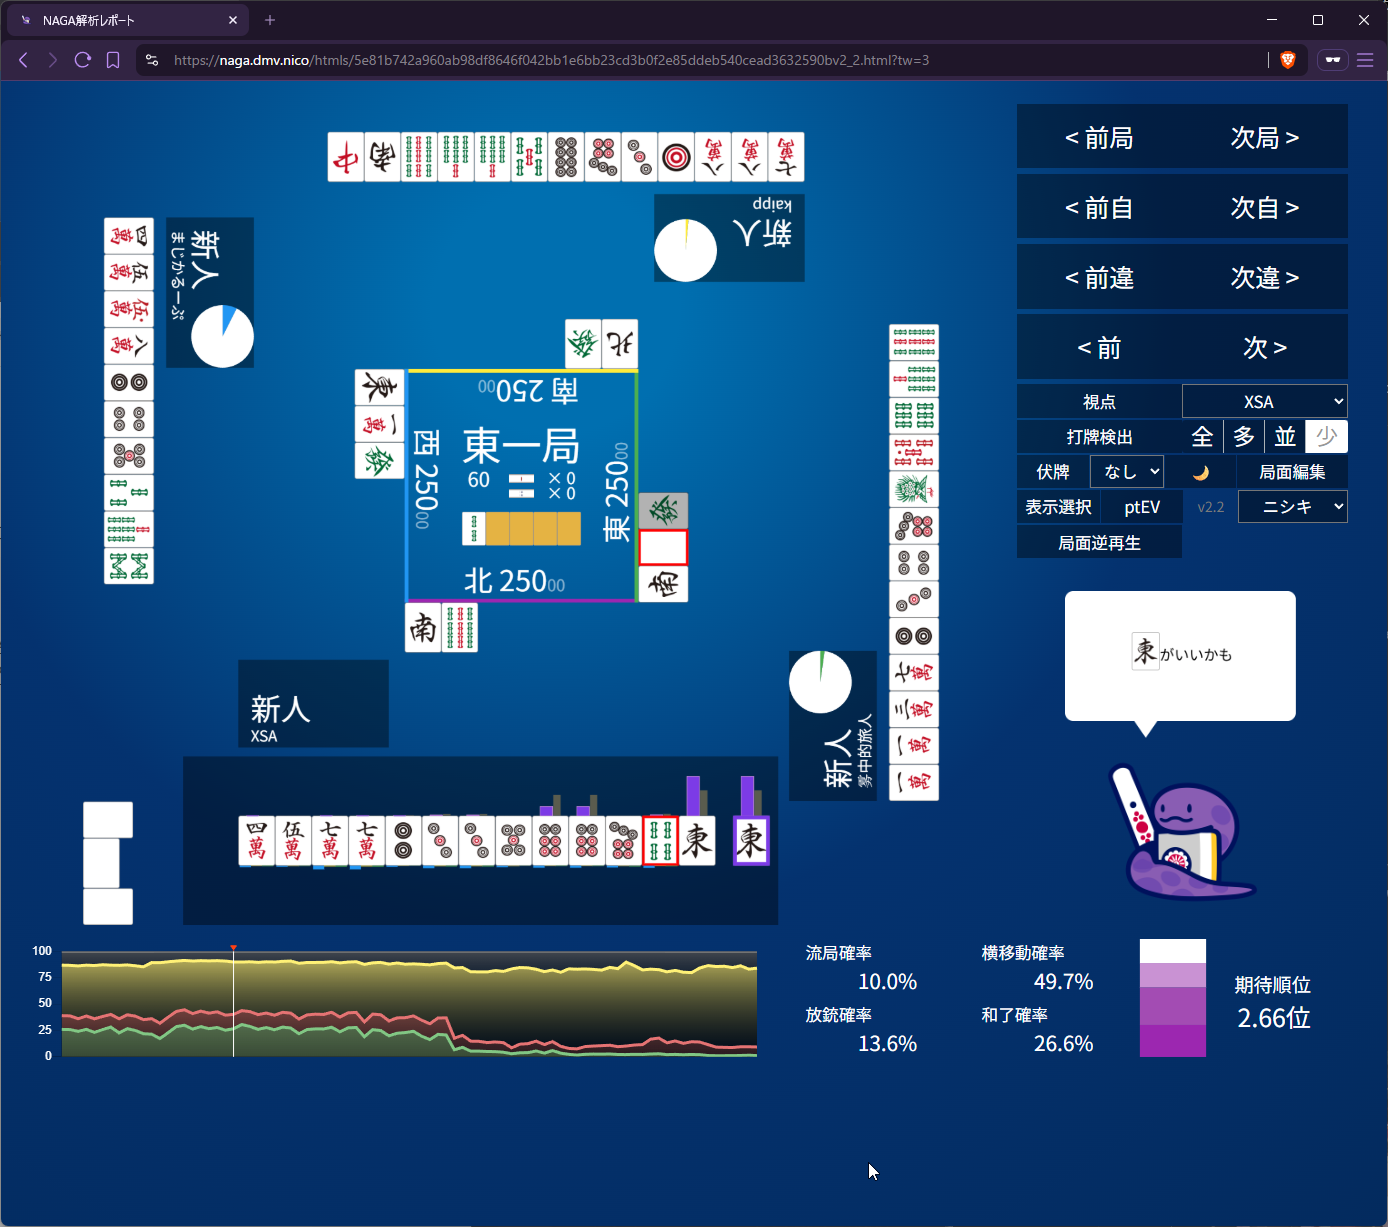Viewport: 1388px width, 1227px height.
Task: Go back using browser back arrow
Action: 23,60
